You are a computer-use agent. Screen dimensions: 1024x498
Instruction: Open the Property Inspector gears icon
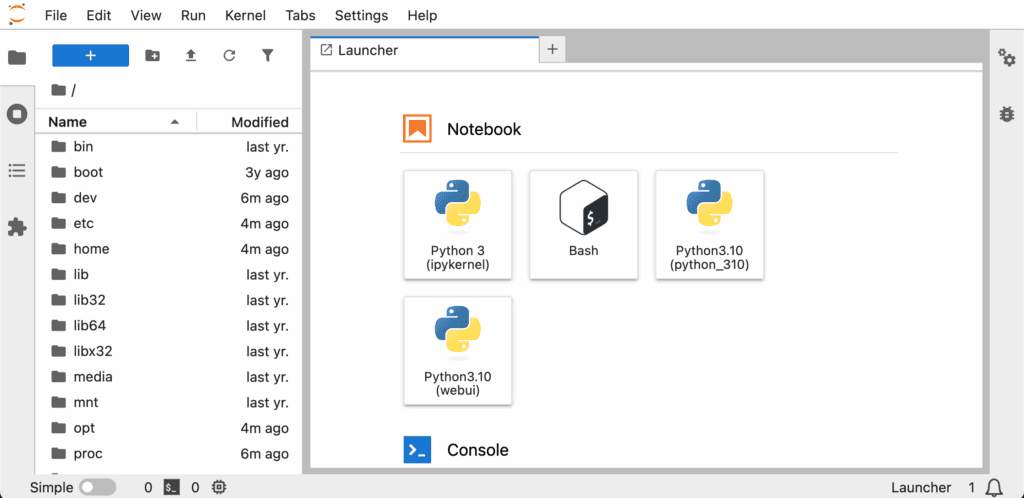tap(1007, 57)
